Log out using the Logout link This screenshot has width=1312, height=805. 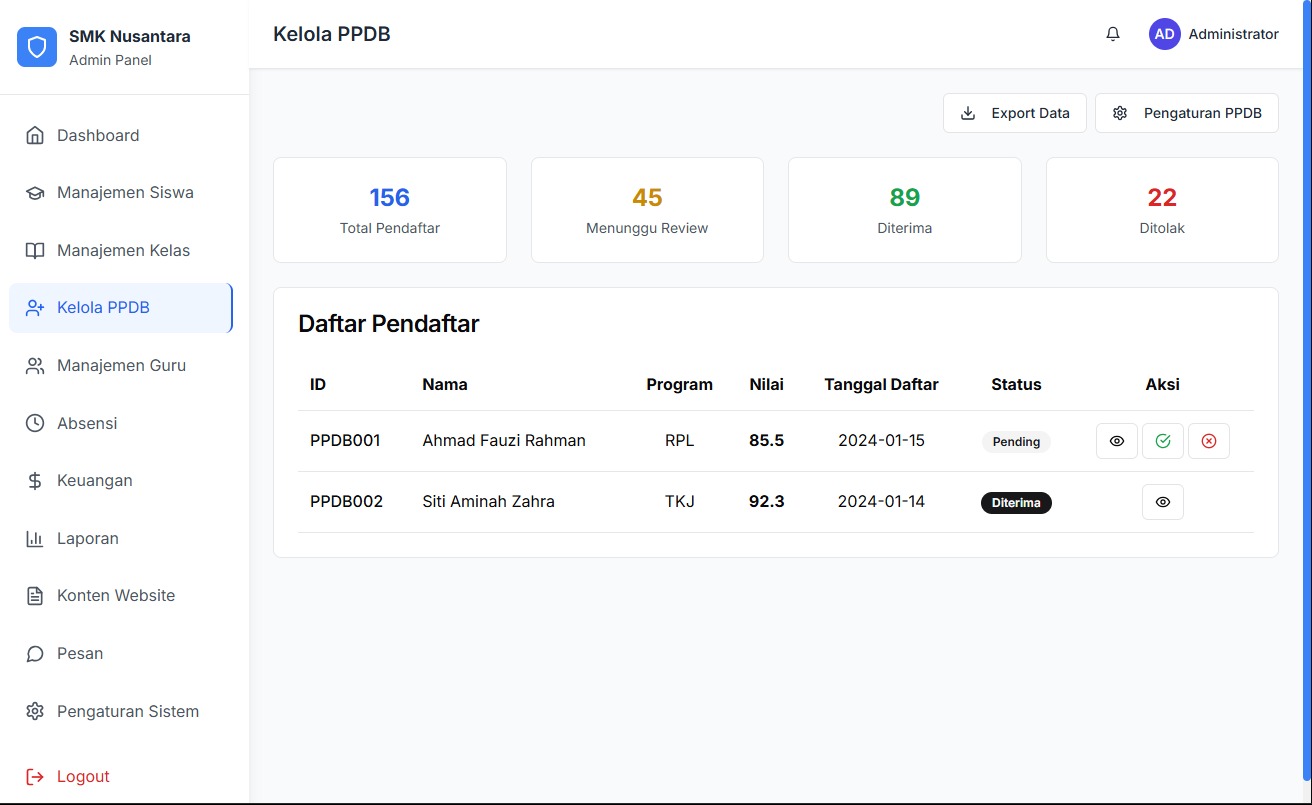82,777
